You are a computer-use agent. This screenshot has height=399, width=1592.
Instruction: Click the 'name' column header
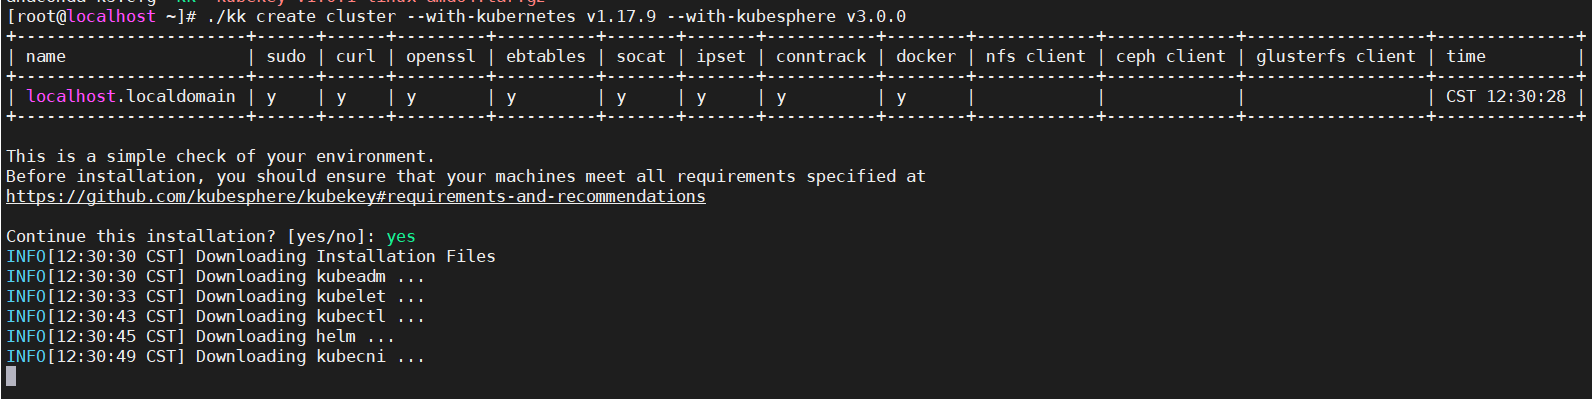[x=46, y=57]
